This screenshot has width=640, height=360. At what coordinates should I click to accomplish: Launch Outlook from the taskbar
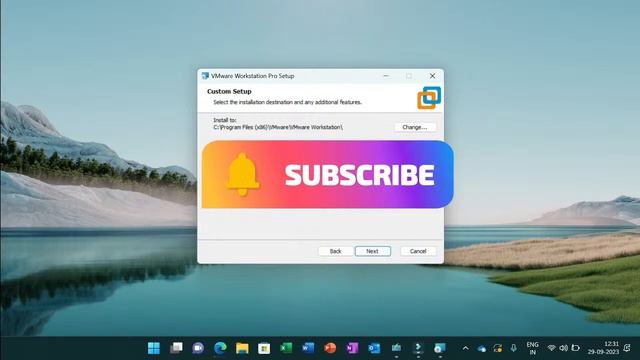coord(374,348)
